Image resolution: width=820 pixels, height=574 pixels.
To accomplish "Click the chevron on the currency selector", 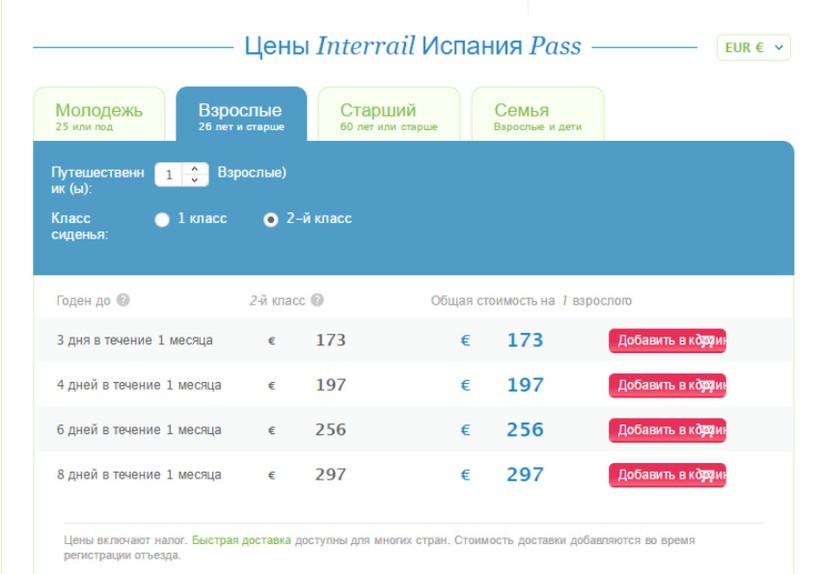I will coord(779,48).
